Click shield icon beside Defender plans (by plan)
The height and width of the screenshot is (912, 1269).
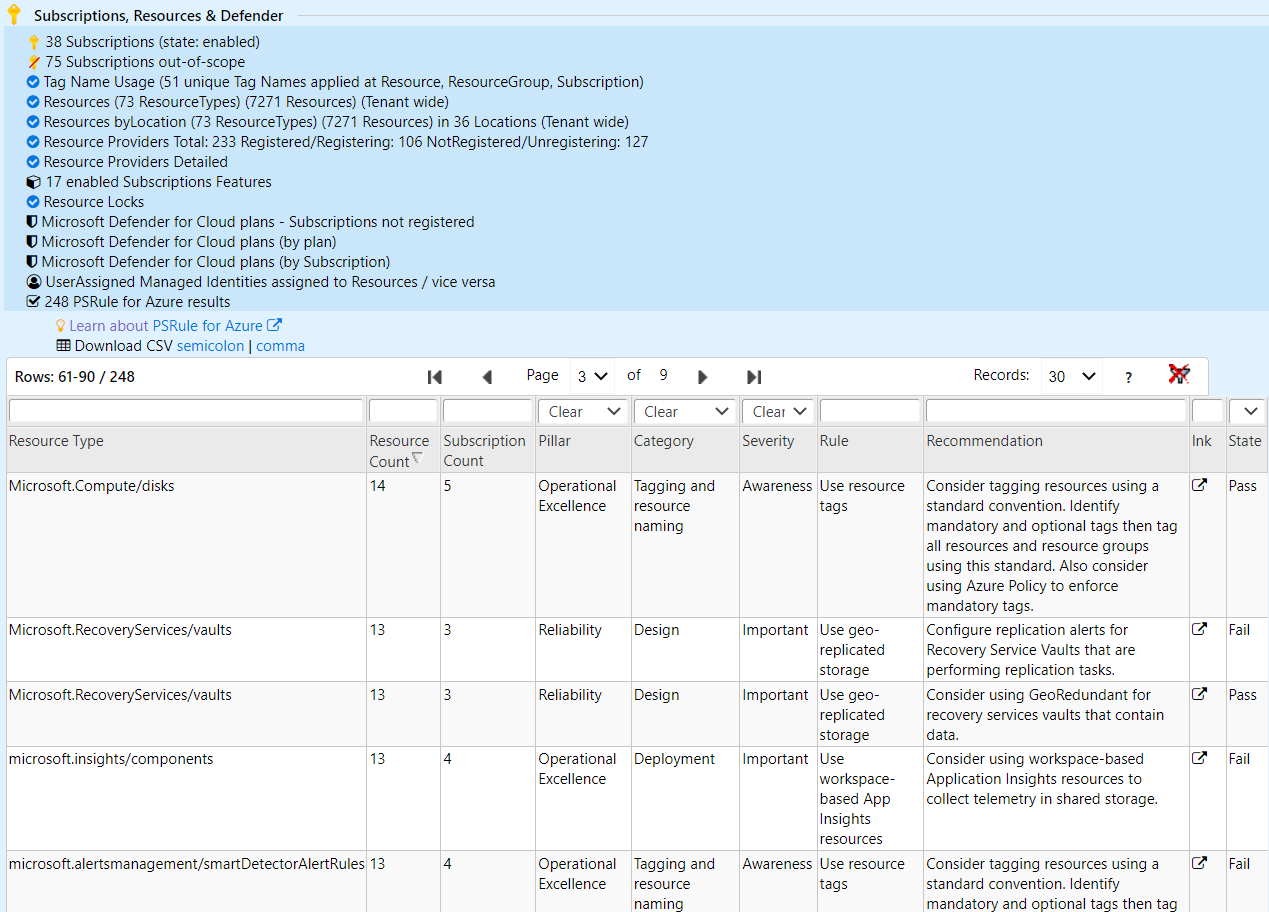pos(32,242)
